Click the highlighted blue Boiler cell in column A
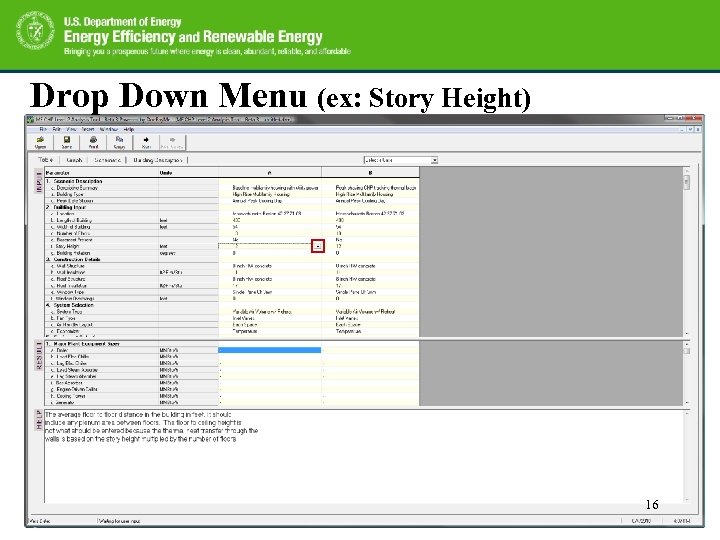Viewport: 720px width, 540px height. pos(270,350)
